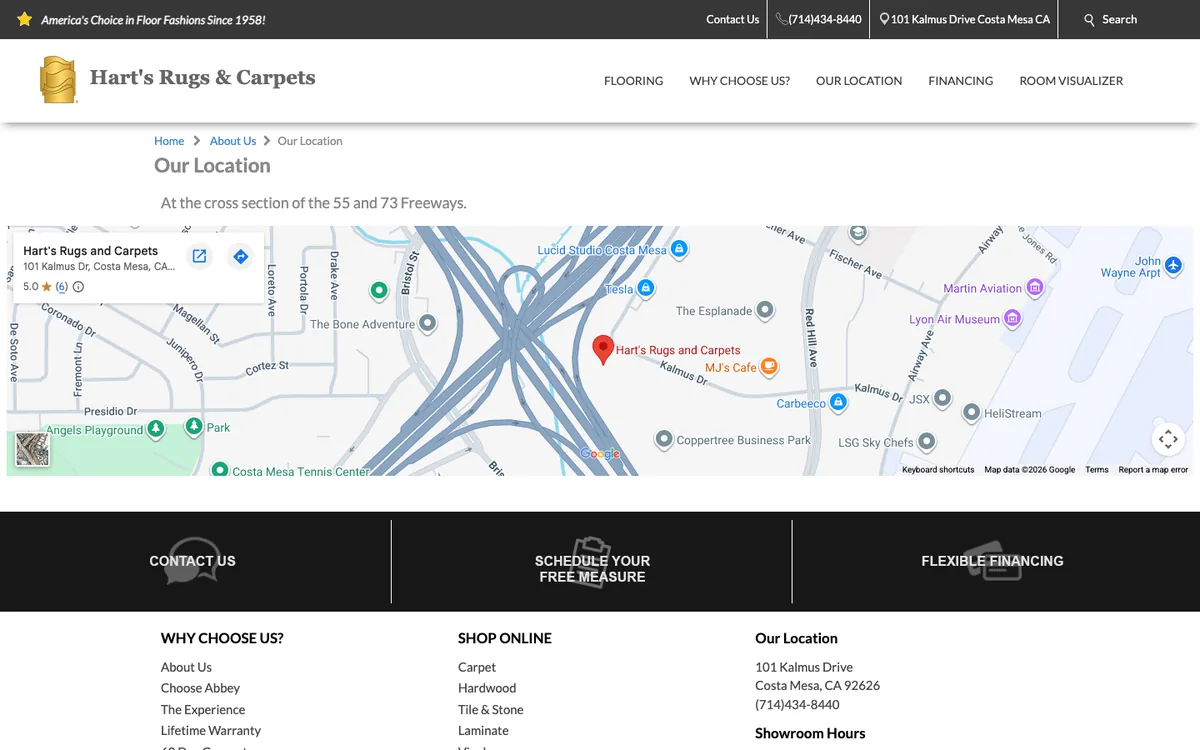The width and height of the screenshot is (1200, 750).
Task: Open the Choose Abbey footer link
Action: [x=200, y=688]
